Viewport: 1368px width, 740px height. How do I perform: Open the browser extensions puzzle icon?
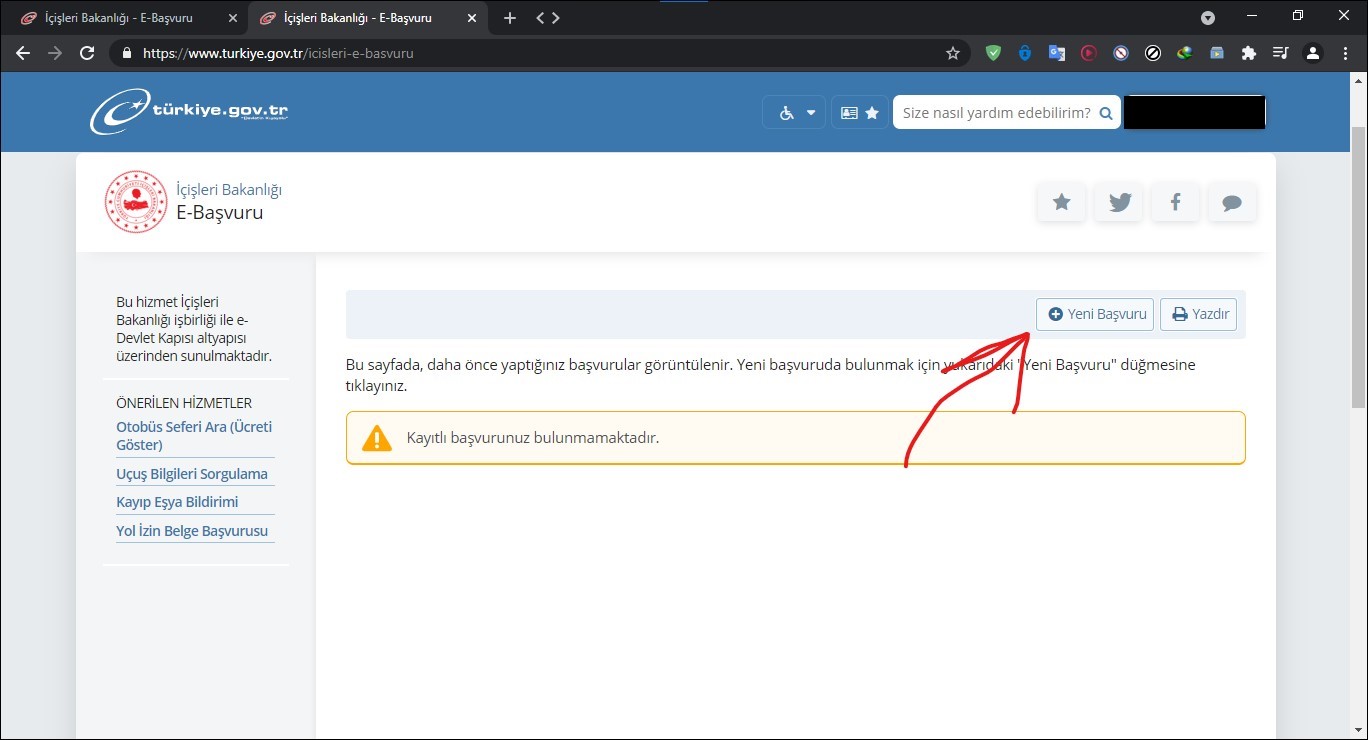click(x=1248, y=53)
